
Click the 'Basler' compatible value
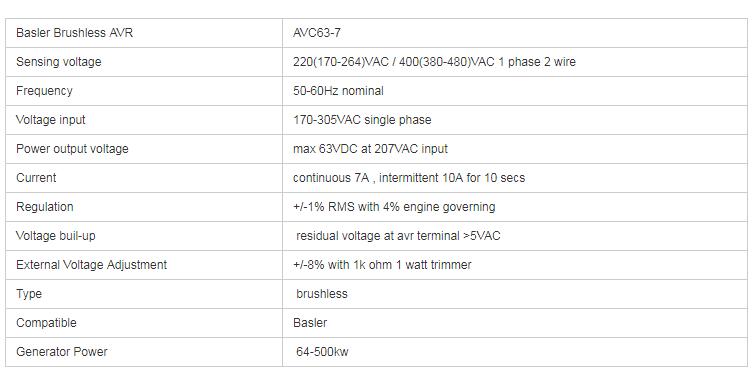point(310,323)
